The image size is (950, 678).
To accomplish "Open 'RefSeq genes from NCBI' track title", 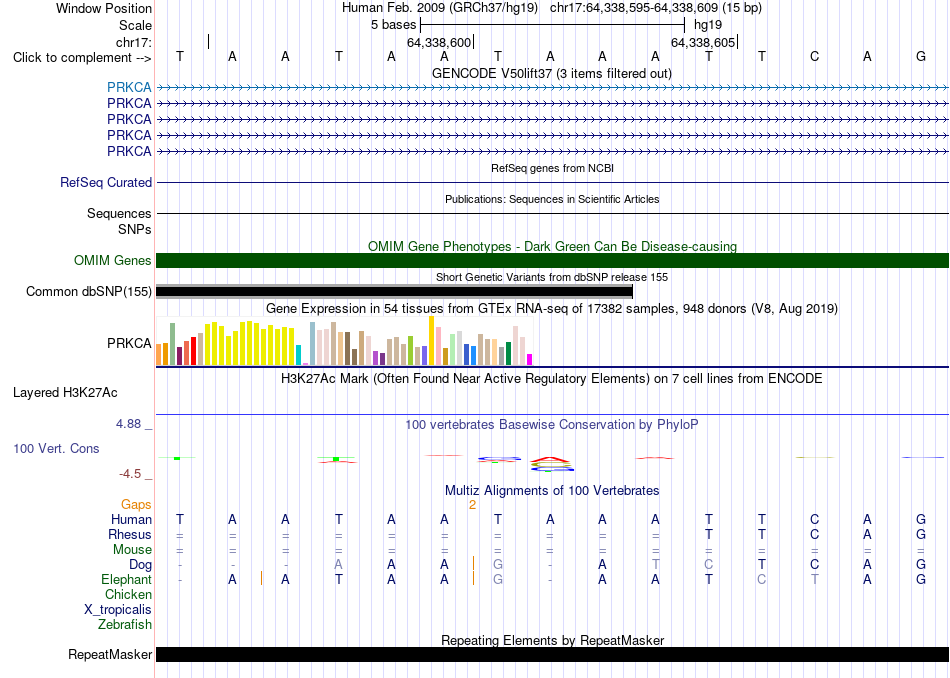I will tap(552, 168).
